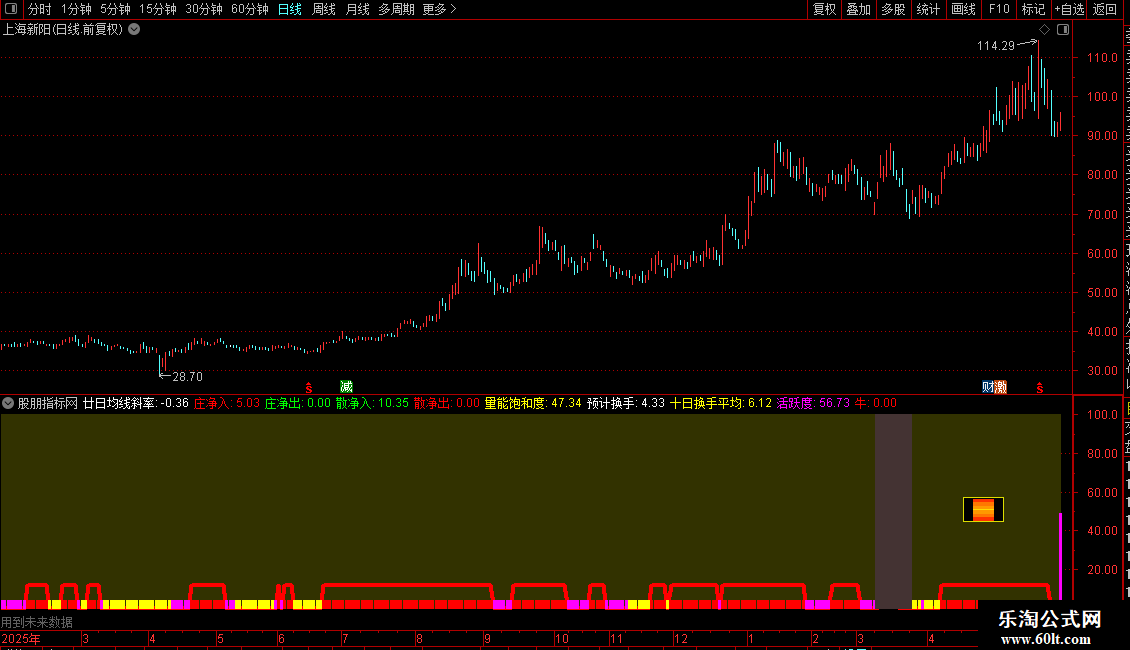The height and width of the screenshot is (650, 1130).
Task: Click the 100.0 indicator axis label
Action: (x=1103, y=415)
